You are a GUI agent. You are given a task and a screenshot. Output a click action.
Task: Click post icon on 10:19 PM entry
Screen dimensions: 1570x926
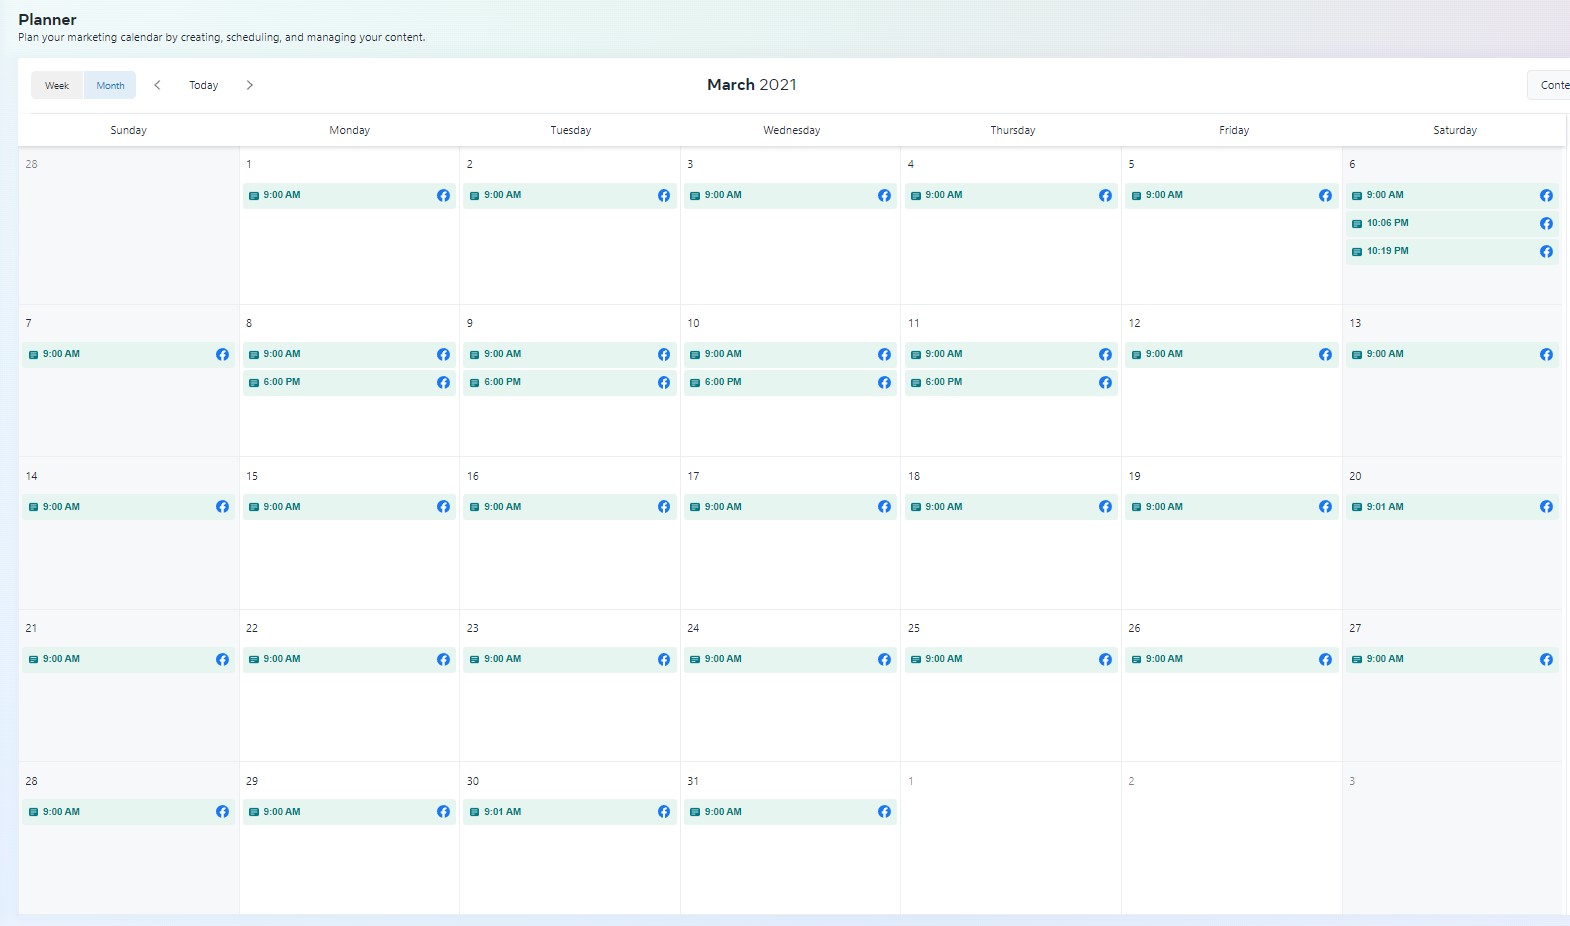1357,252
